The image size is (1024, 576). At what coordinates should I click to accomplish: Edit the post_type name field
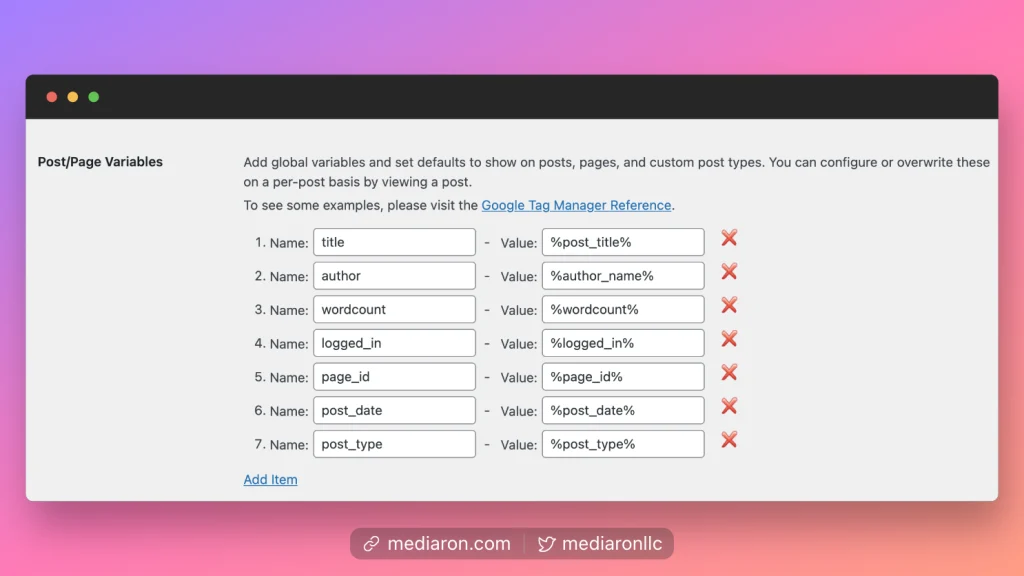pos(394,444)
